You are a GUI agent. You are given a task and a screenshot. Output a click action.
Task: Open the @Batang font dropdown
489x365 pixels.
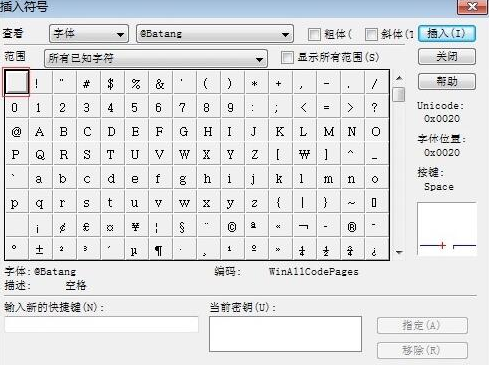point(215,34)
